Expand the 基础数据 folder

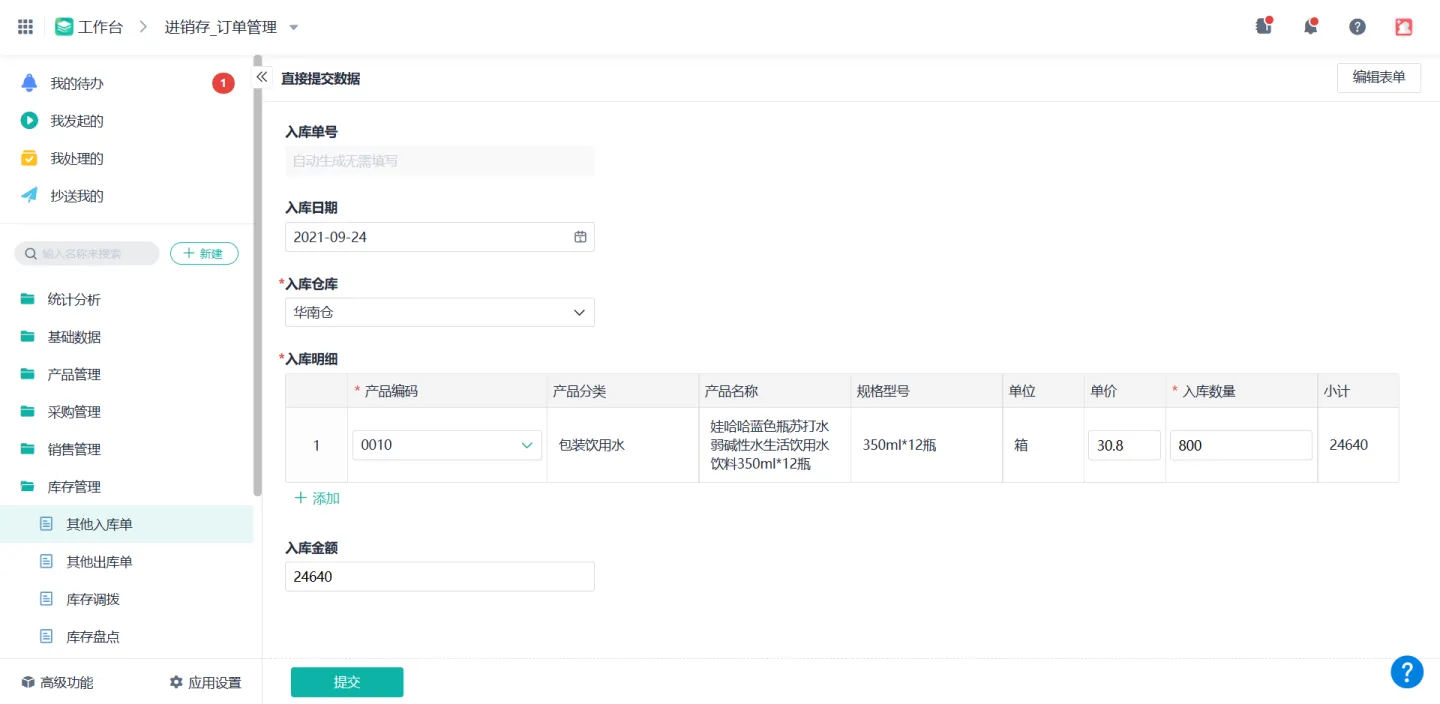[x=126, y=337]
